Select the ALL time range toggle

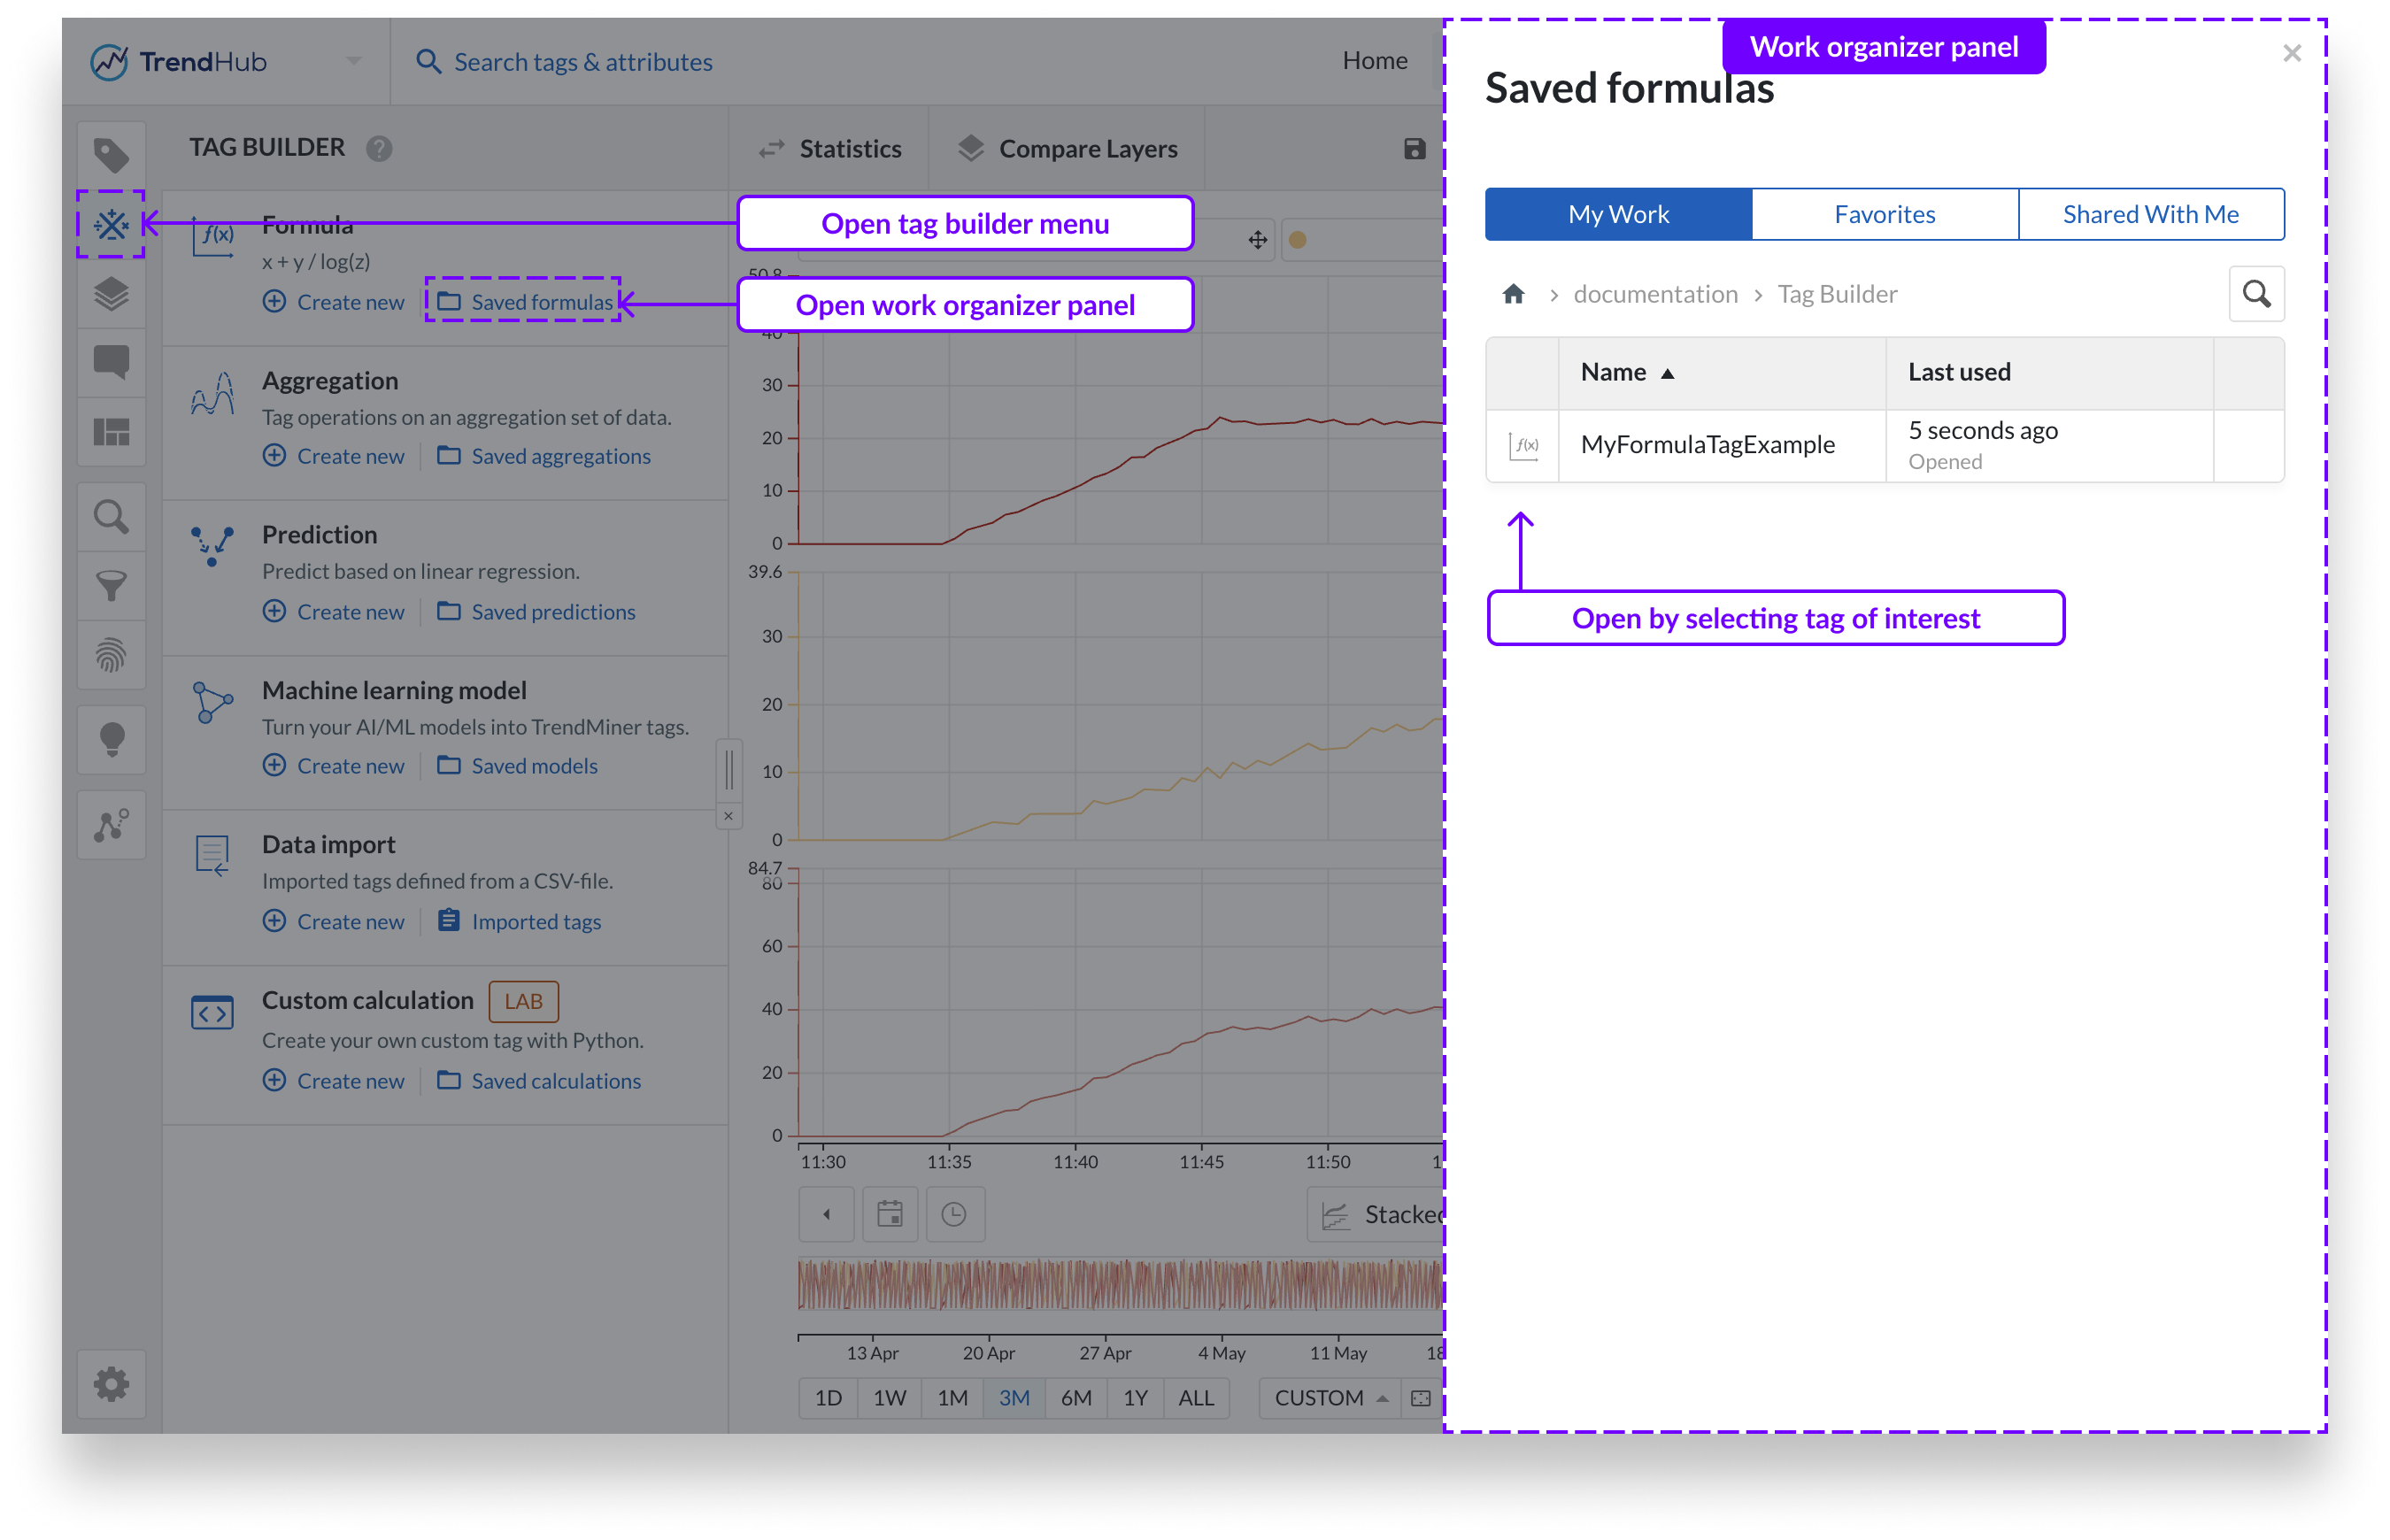point(1196,1398)
